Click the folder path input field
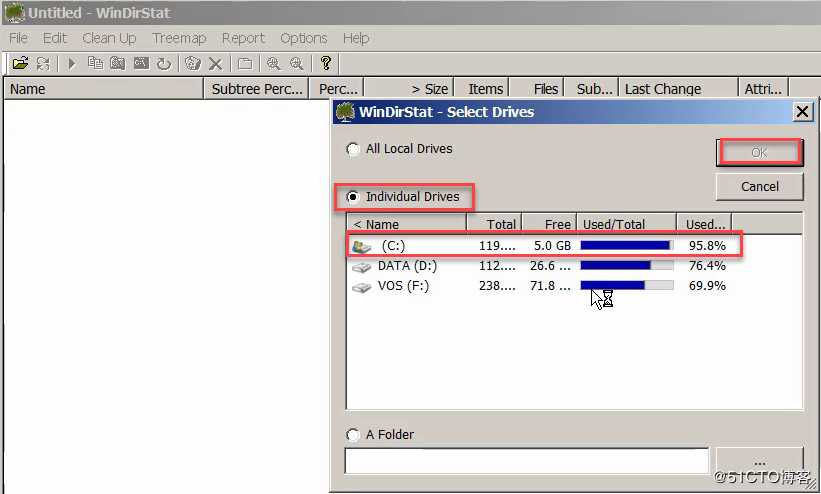This screenshot has width=821, height=494. 527,461
